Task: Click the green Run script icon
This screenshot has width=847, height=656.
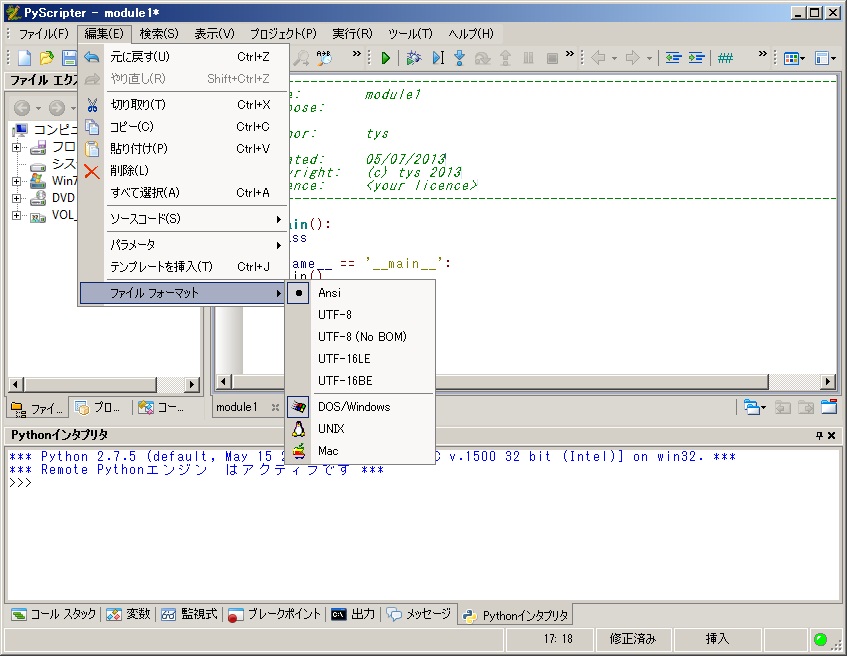Action: click(x=386, y=58)
